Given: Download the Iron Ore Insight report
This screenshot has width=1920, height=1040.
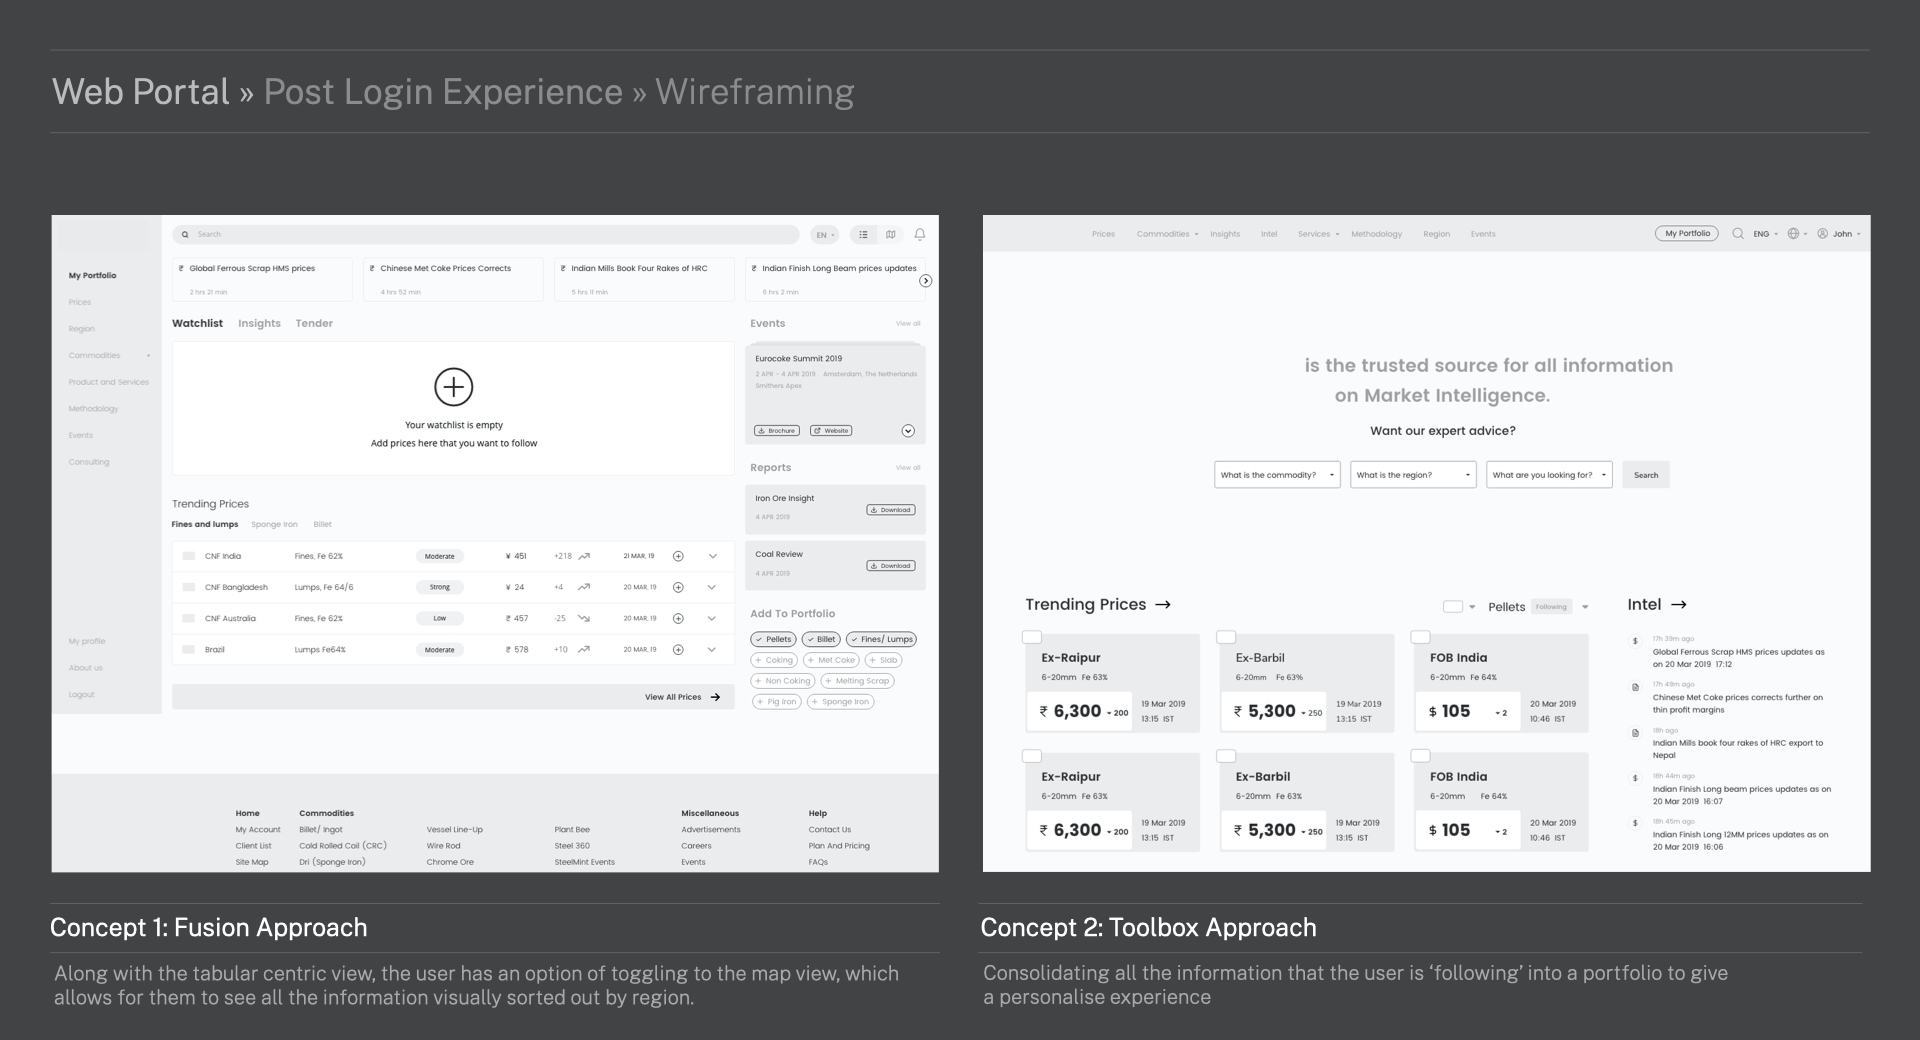Looking at the screenshot, I should (890, 510).
